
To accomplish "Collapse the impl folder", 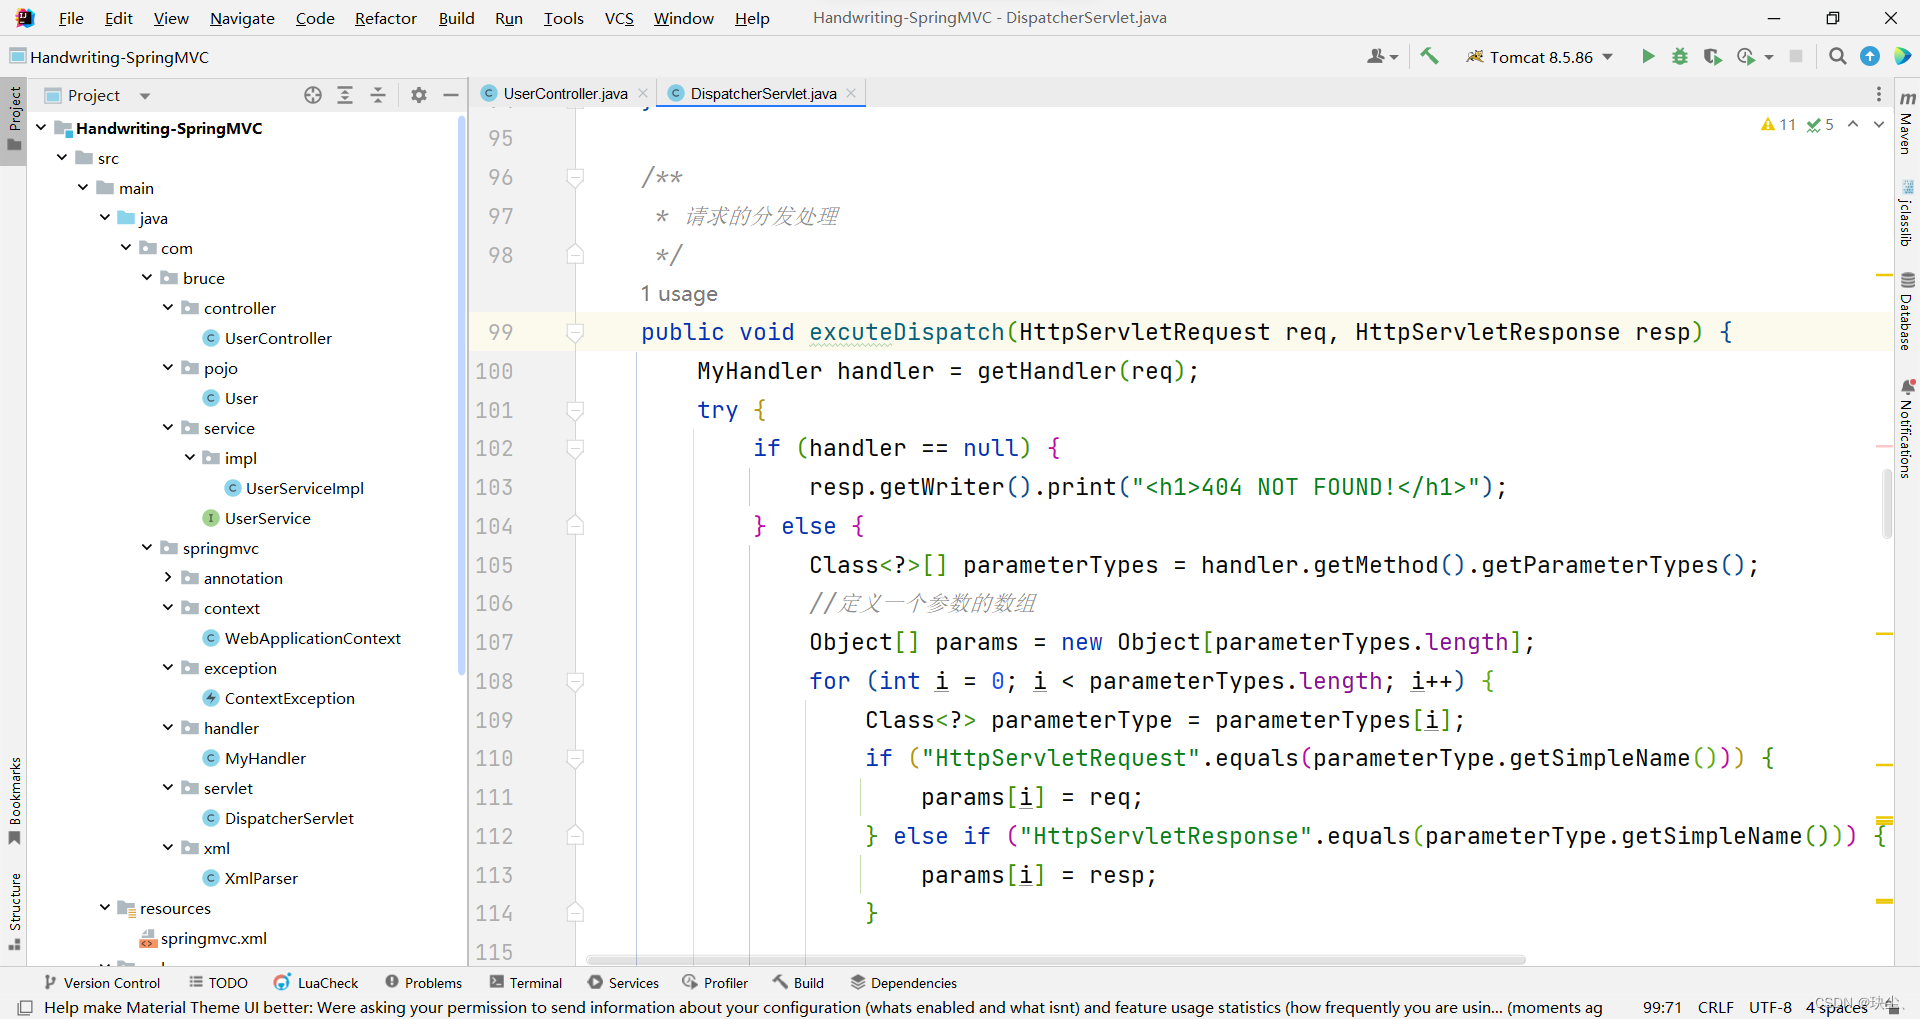I will click(190, 458).
